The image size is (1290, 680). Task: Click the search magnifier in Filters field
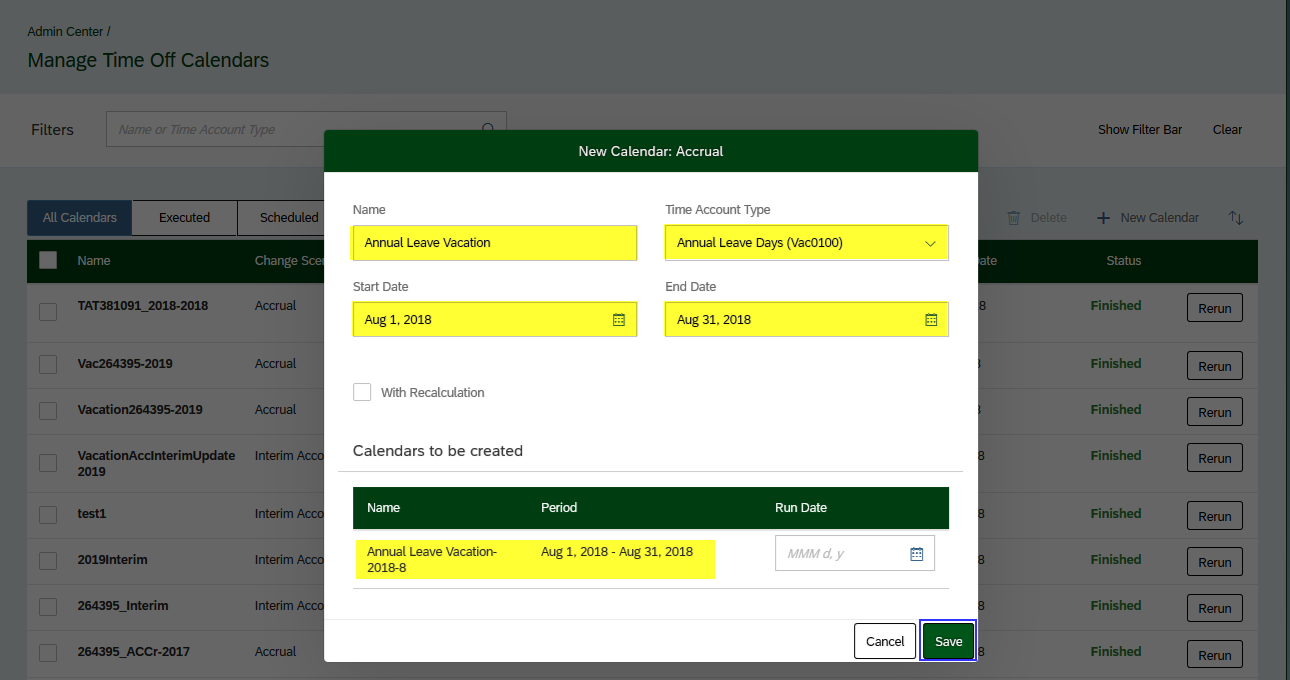tap(489, 129)
